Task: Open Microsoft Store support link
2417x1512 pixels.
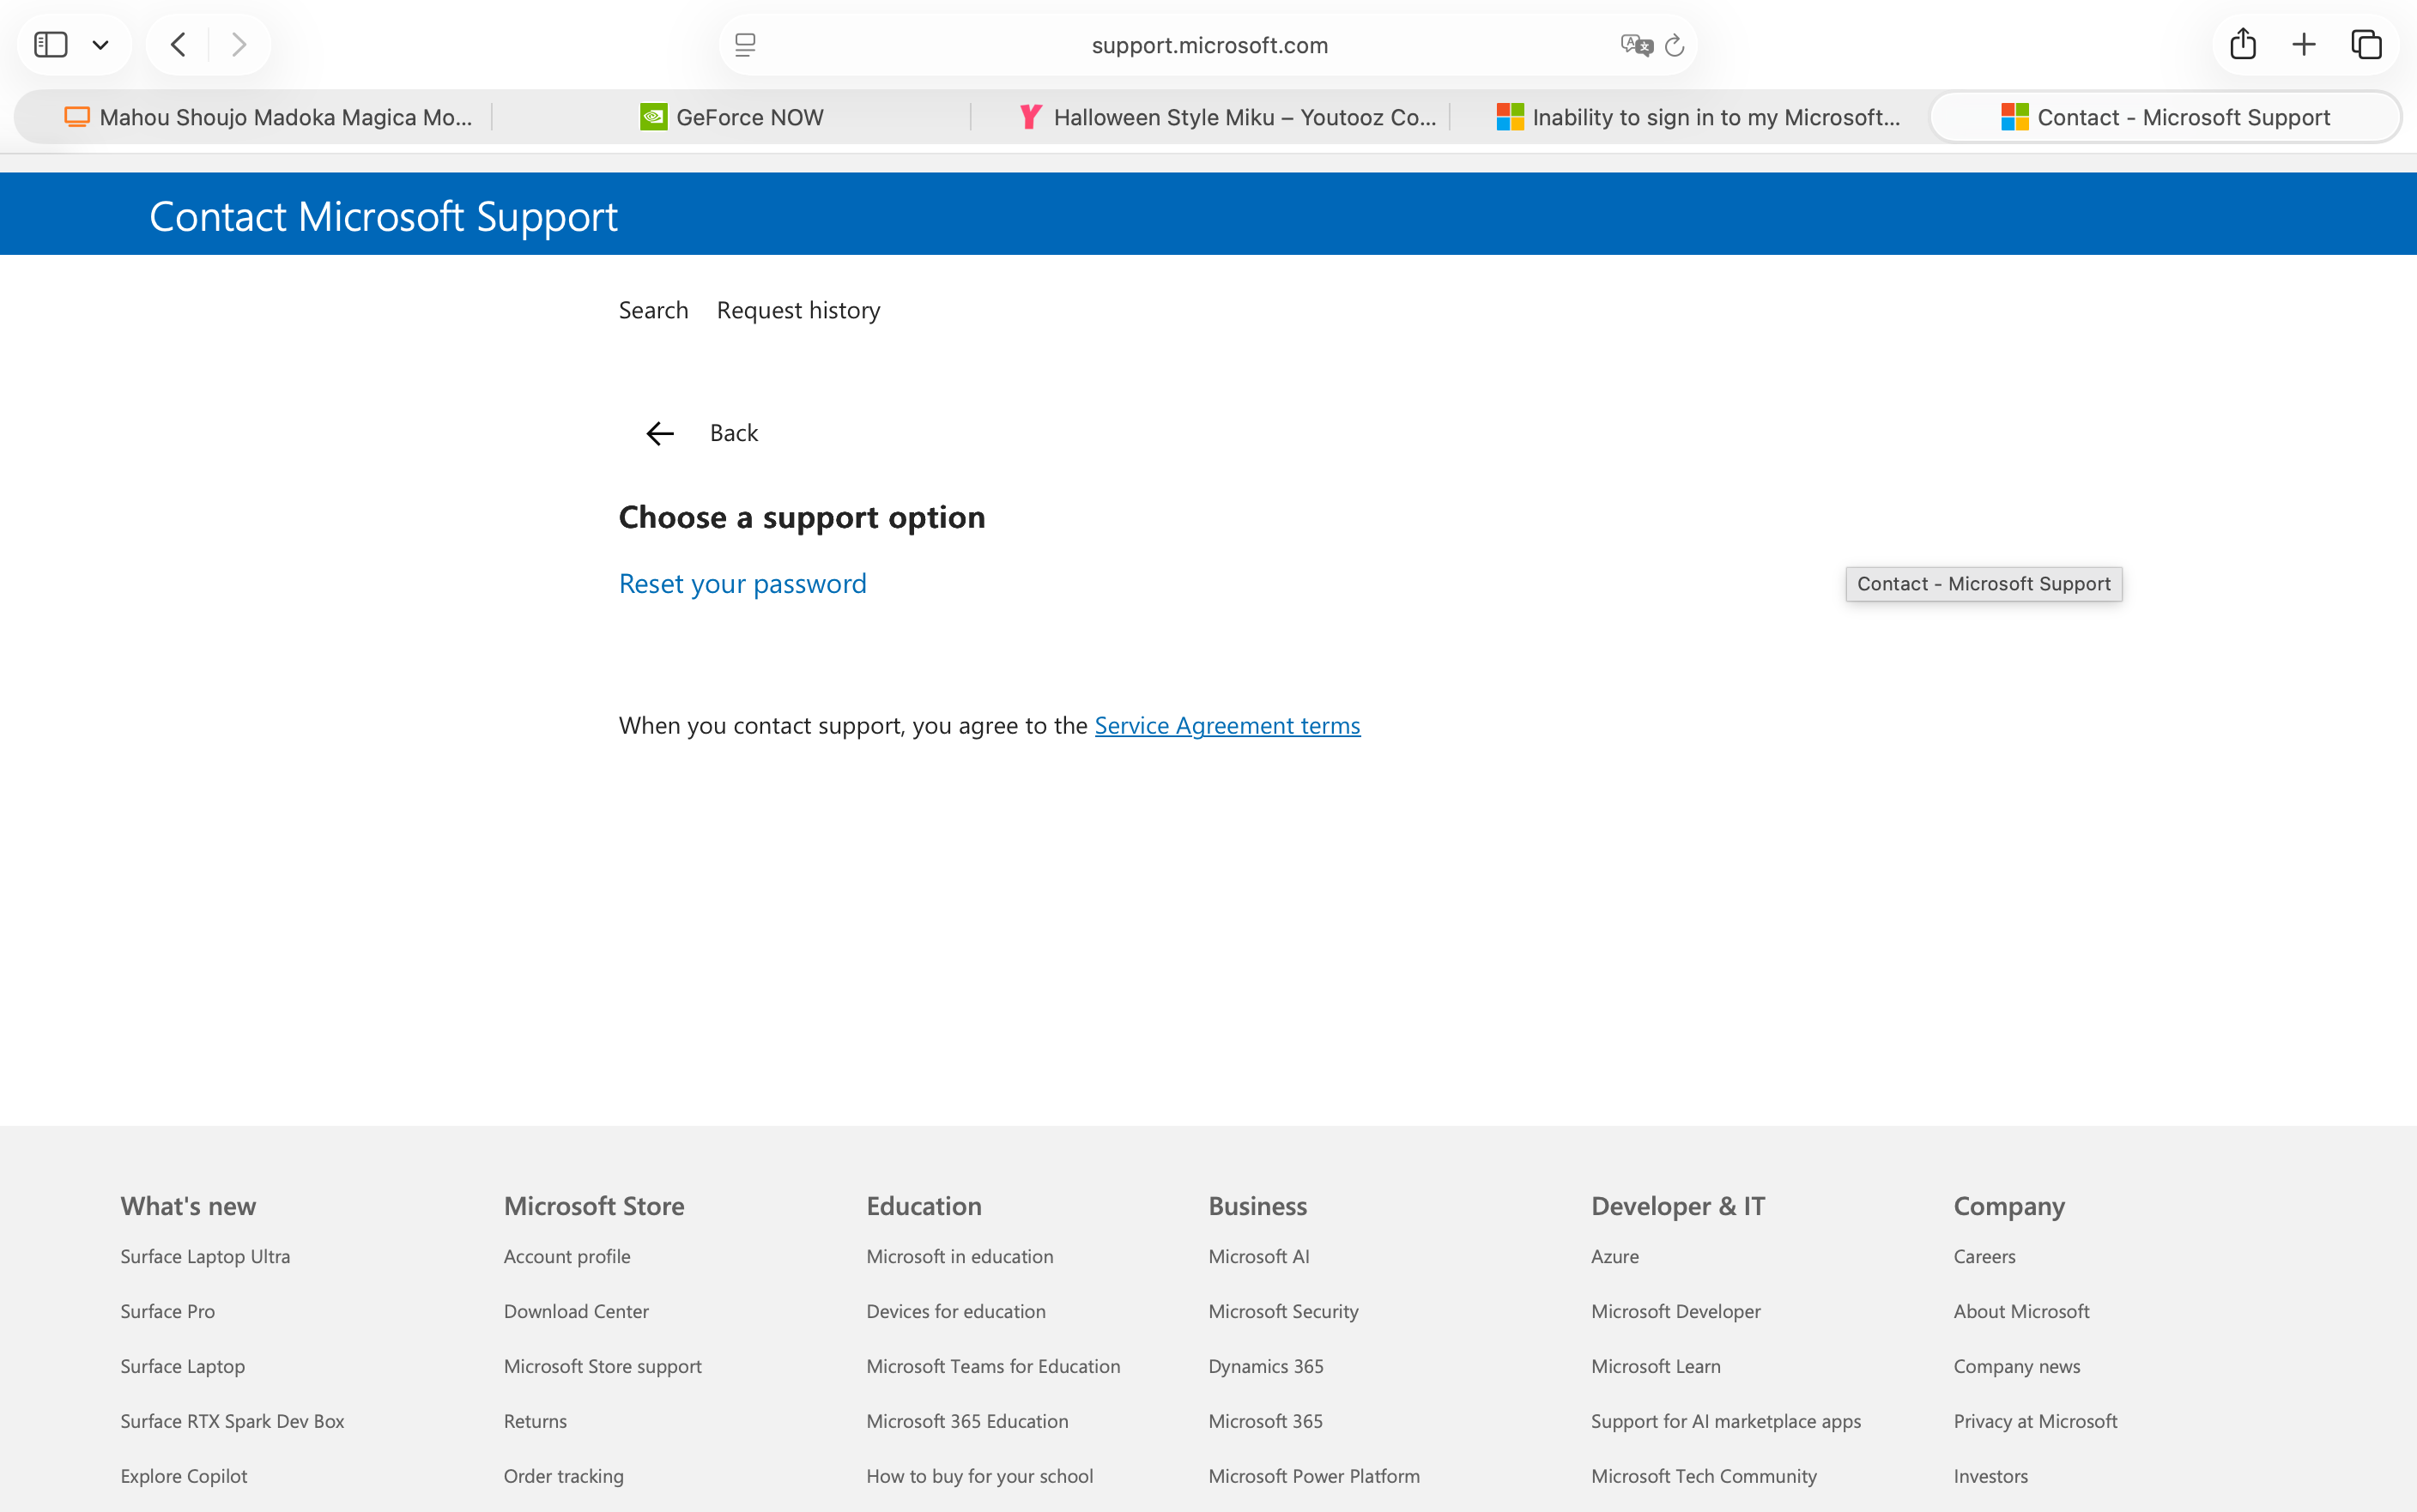Action: pos(602,1366)
